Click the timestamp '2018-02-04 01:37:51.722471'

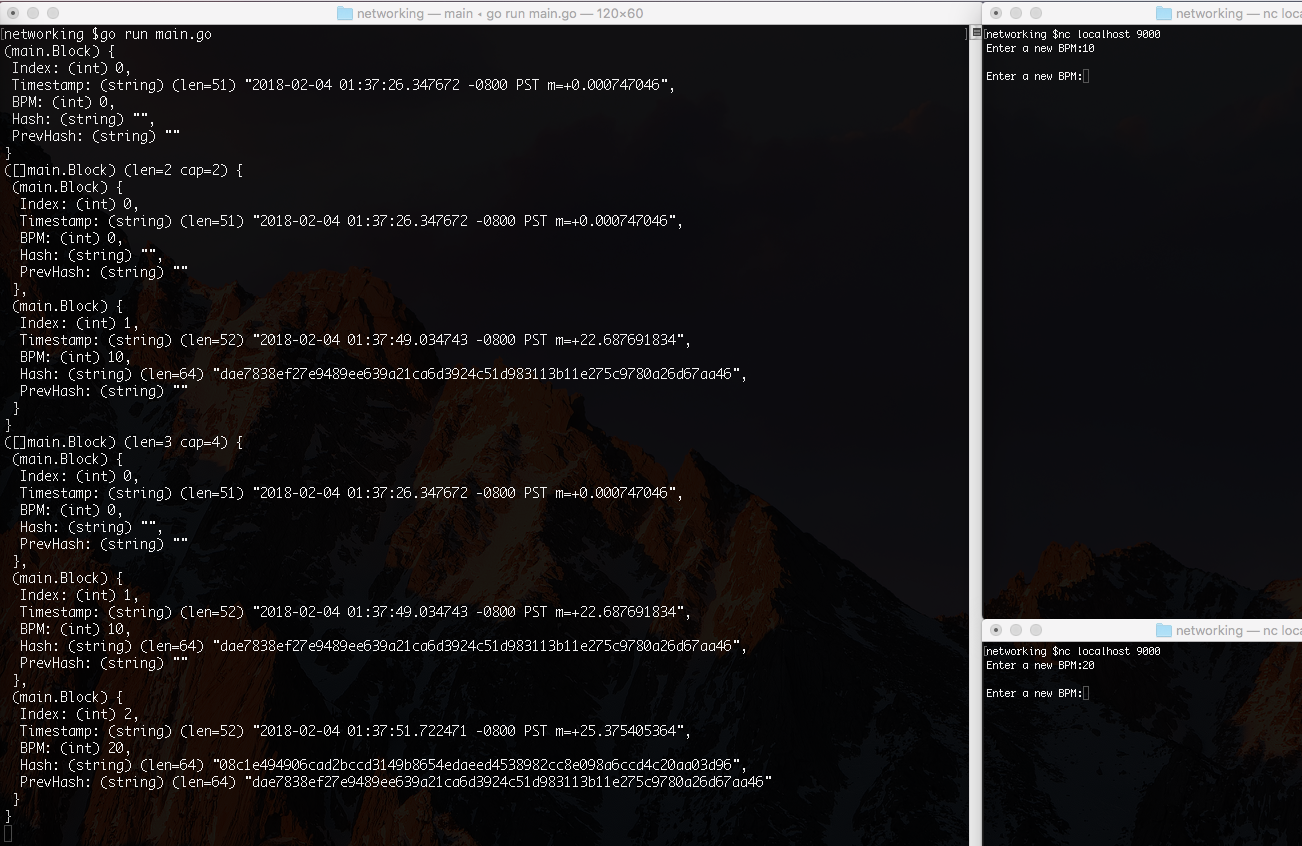tap(363, 731)
